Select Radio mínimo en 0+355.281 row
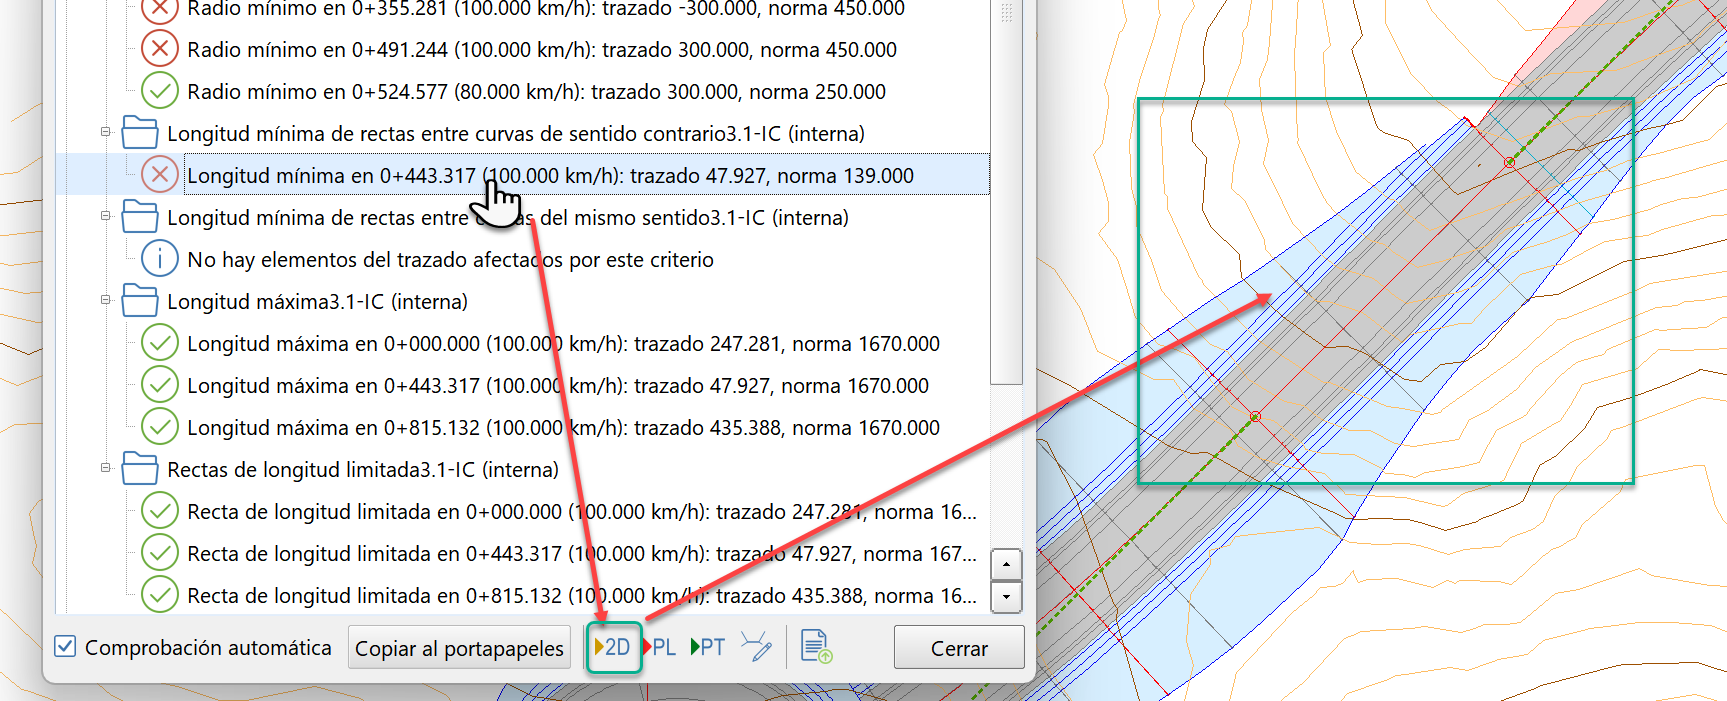 coord(546,9)
